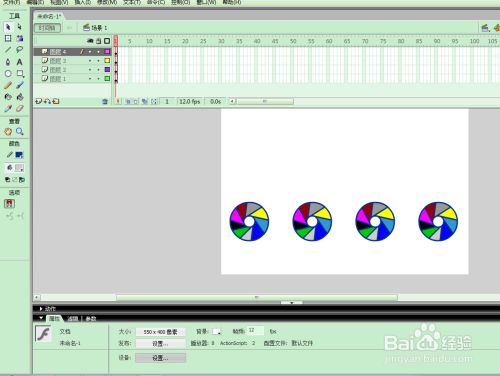
Task: Switch to the Filters tab
Action: click(x=73, y=319)
